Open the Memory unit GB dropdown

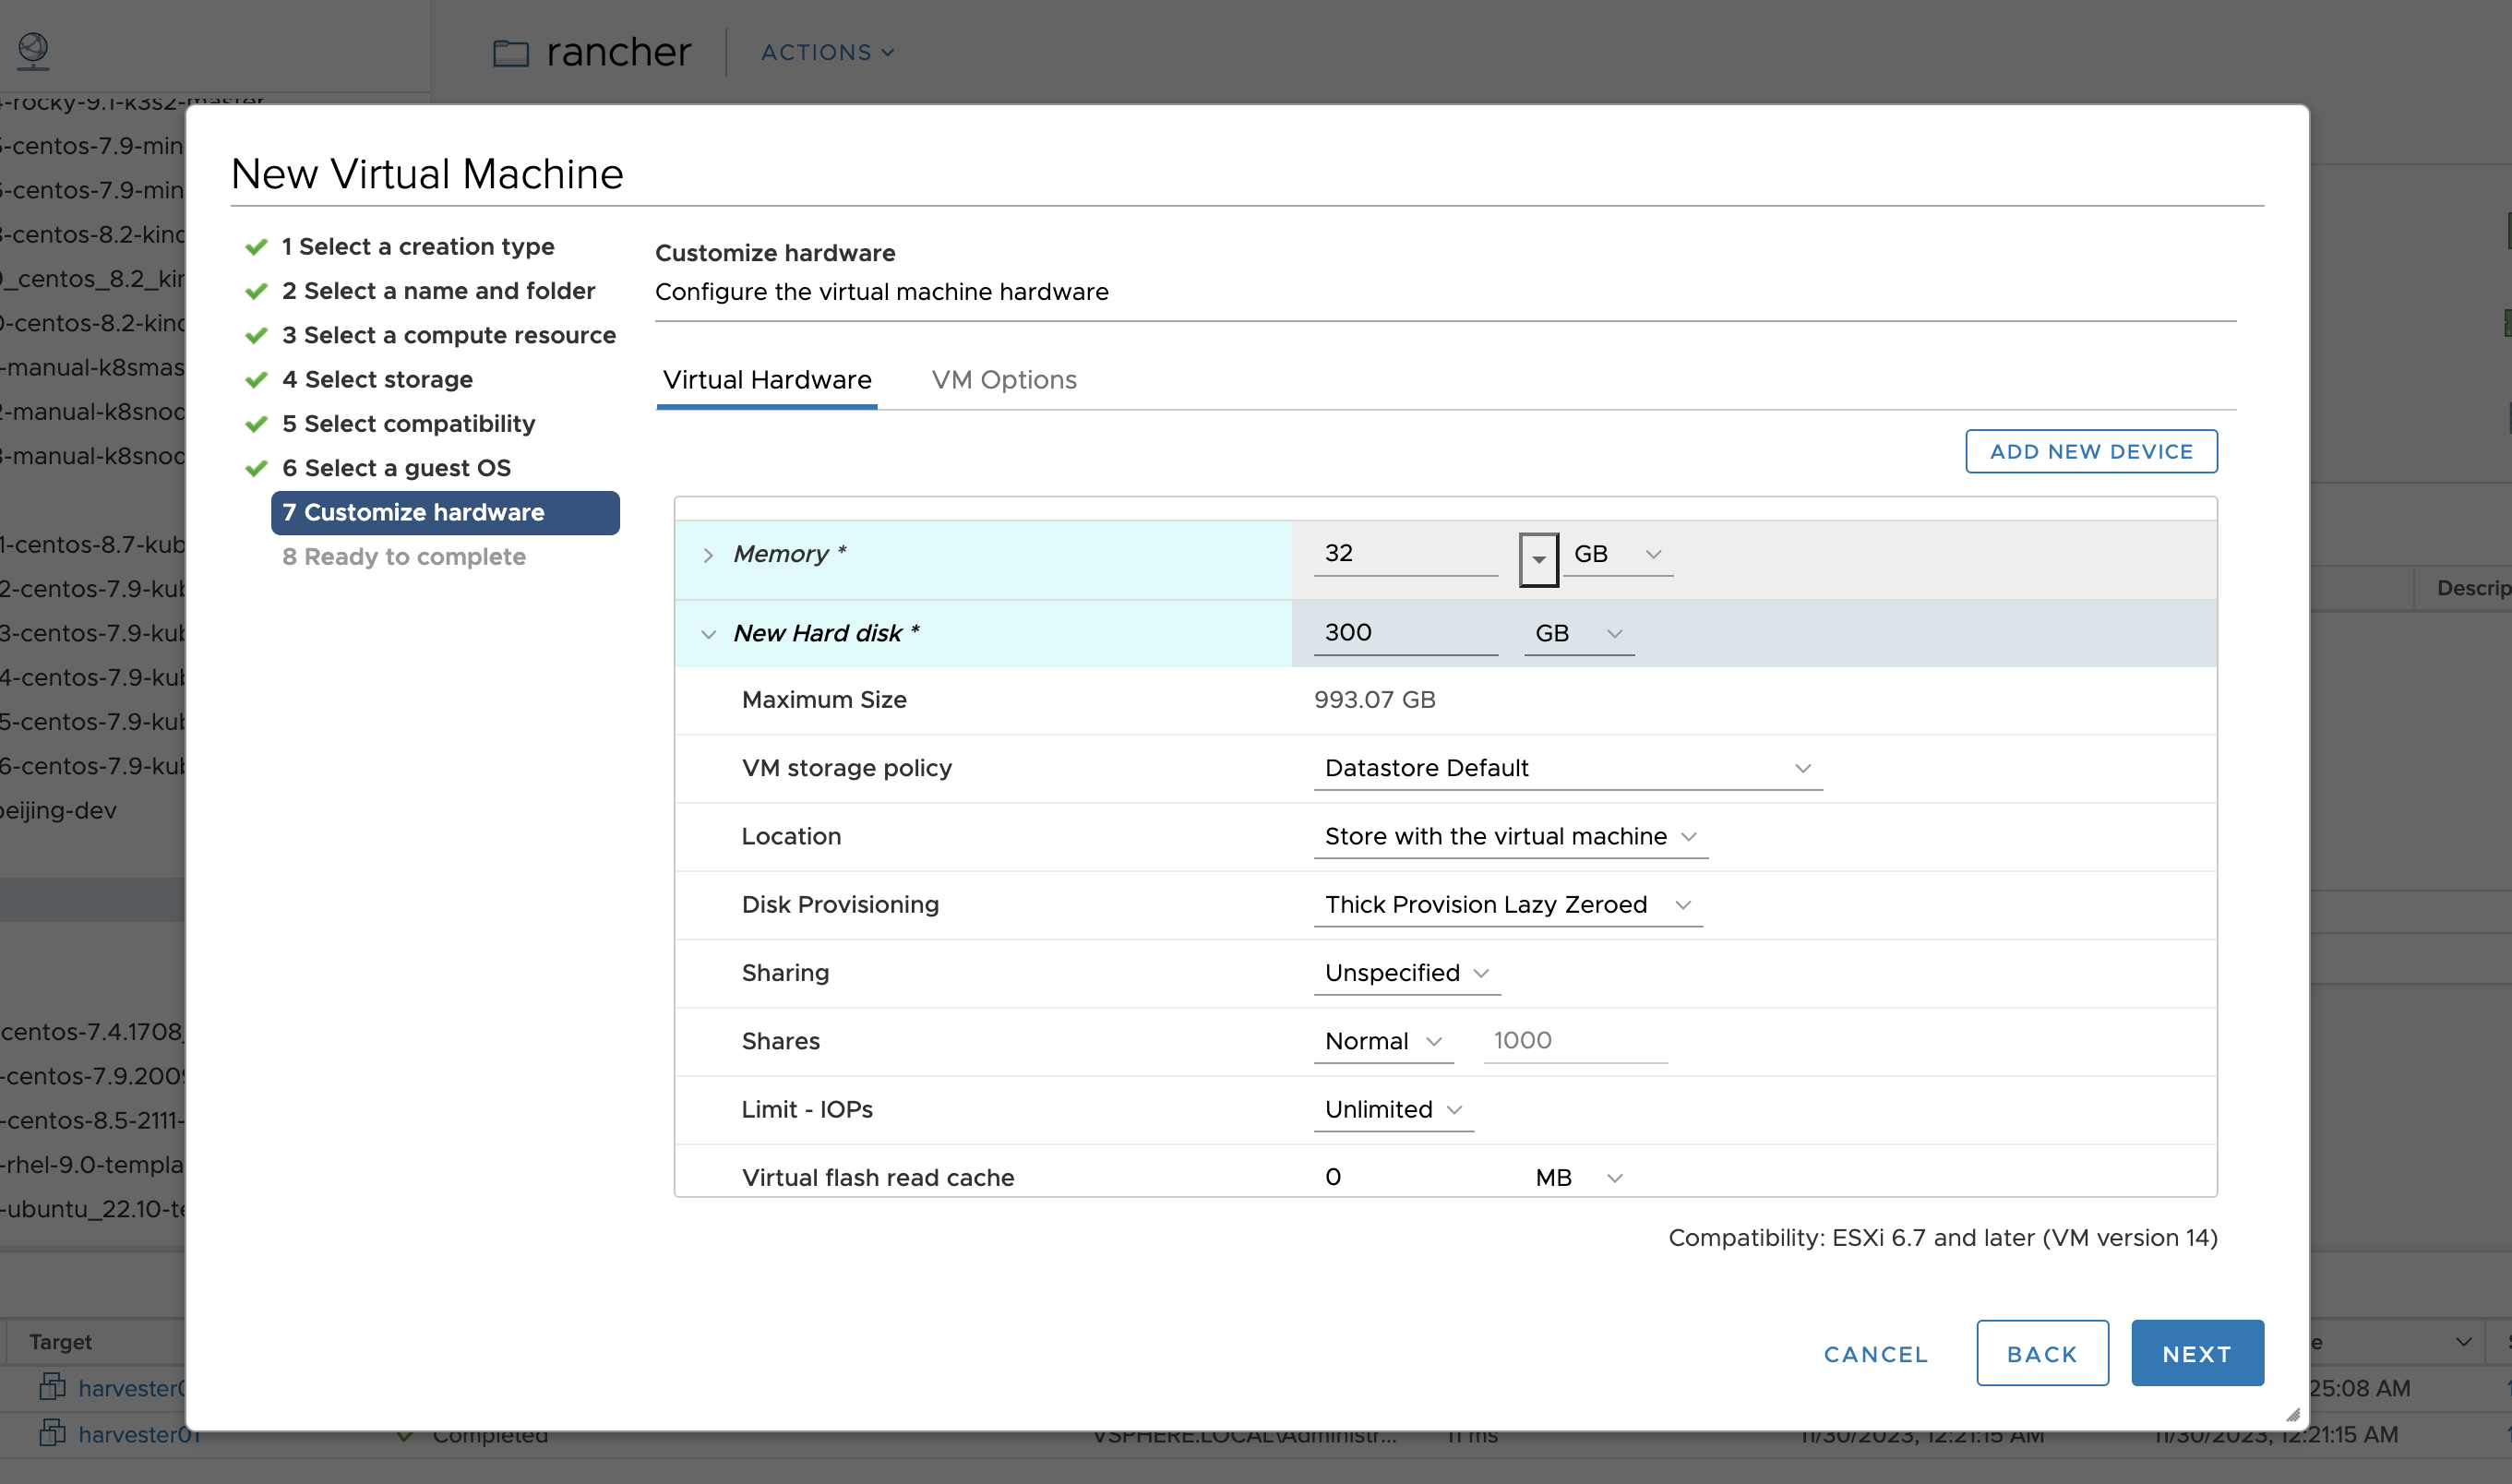[x=1617, y=554]
